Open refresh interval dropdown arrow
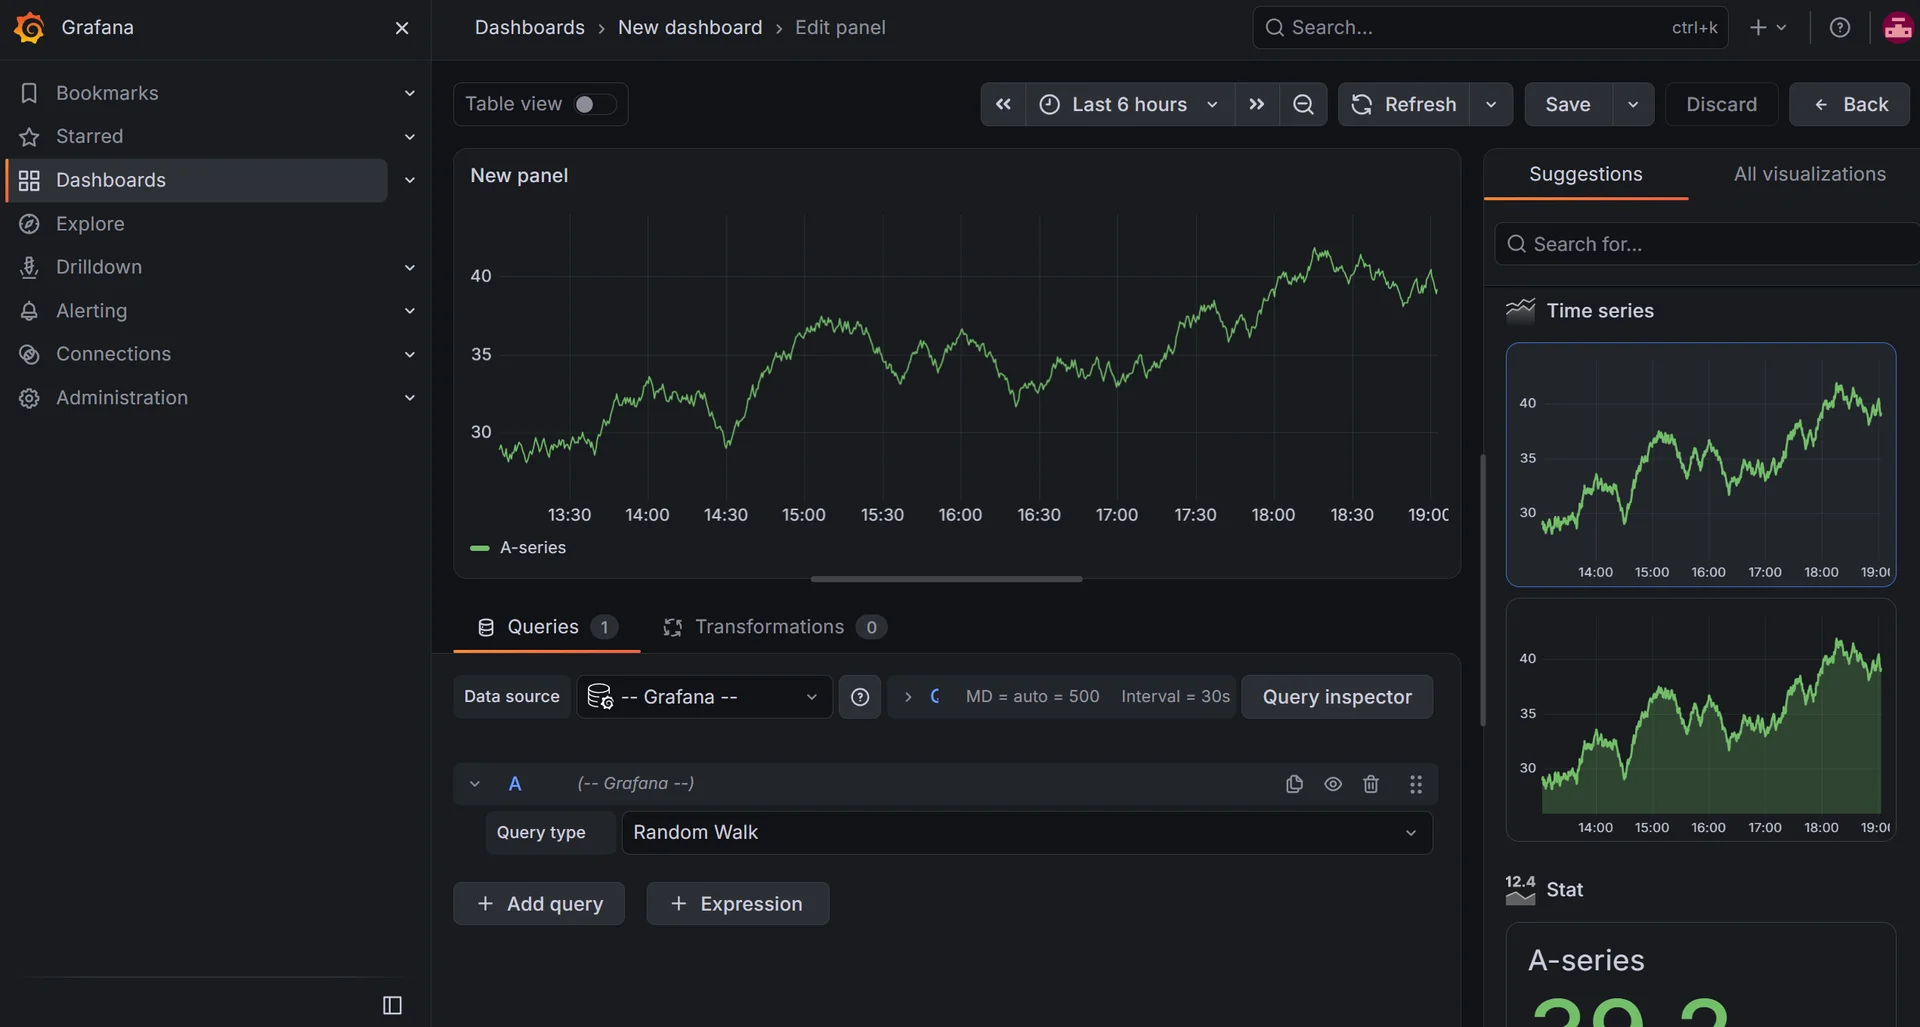This screenshot has width=1920, height=1027. tap(1491, 104)
